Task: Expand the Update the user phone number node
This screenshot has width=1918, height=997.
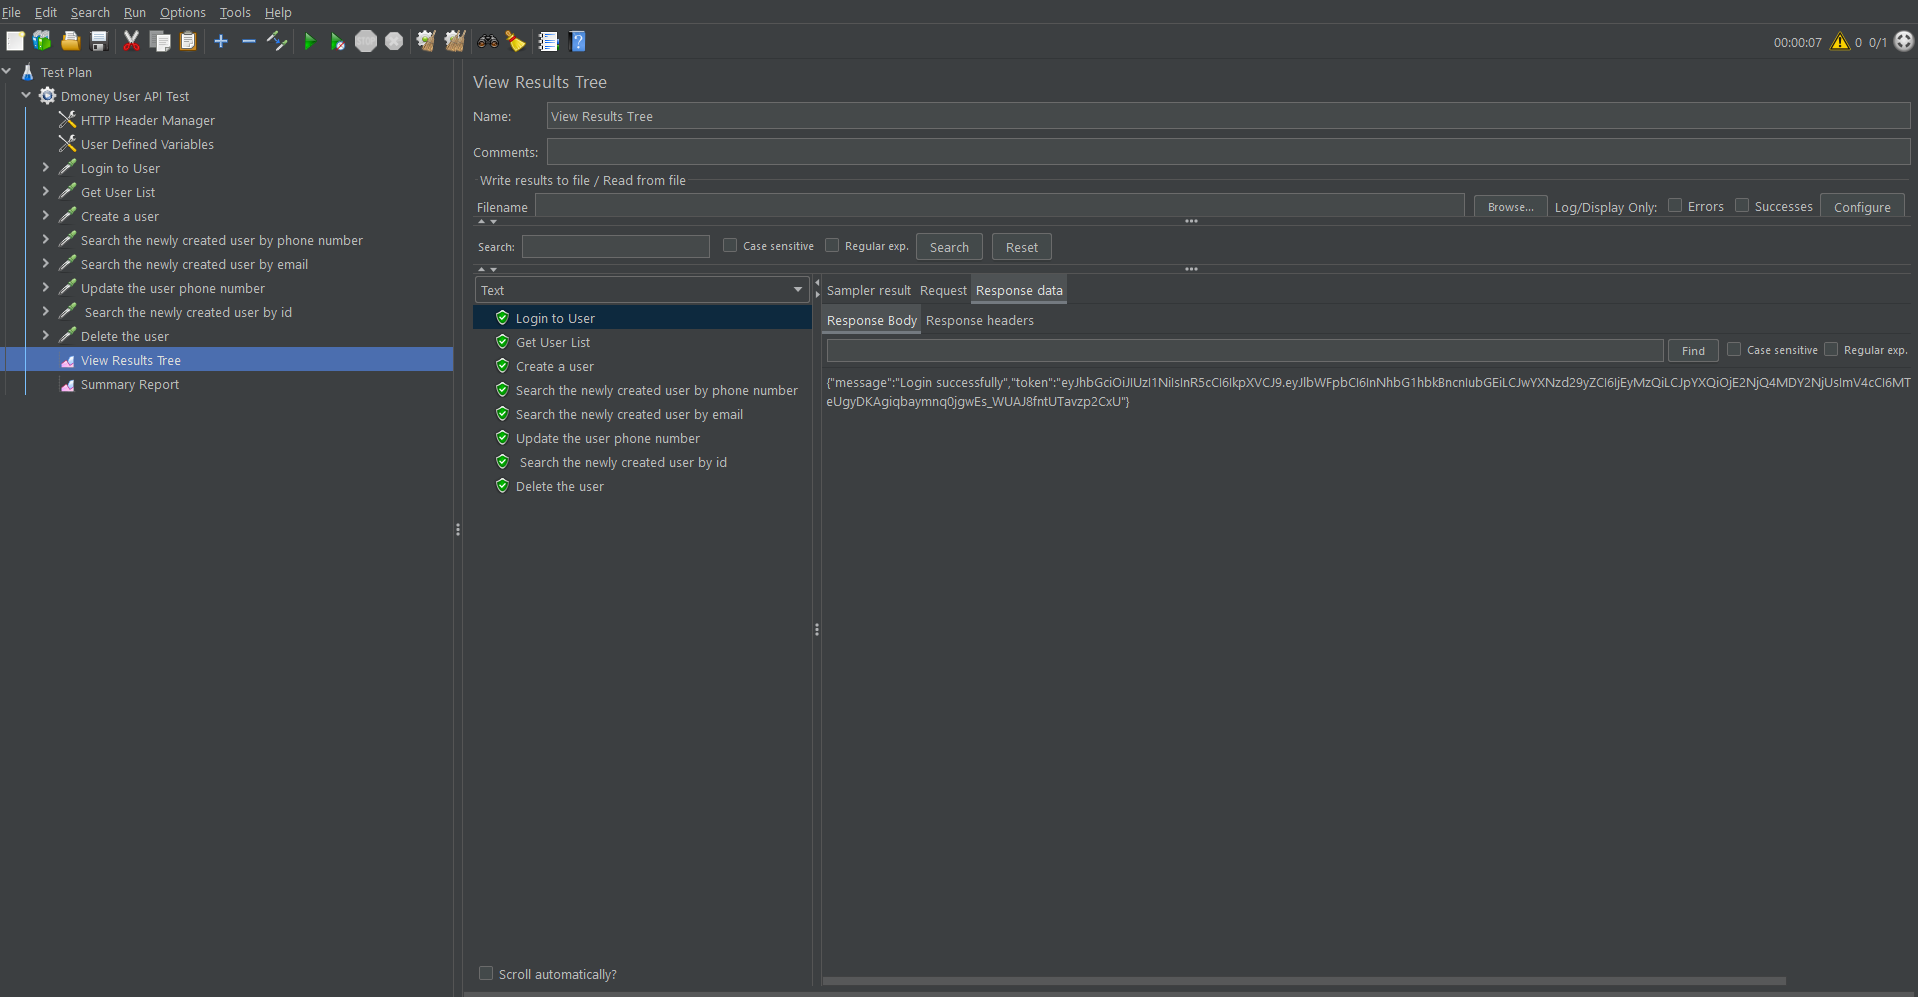Action: 46,287
